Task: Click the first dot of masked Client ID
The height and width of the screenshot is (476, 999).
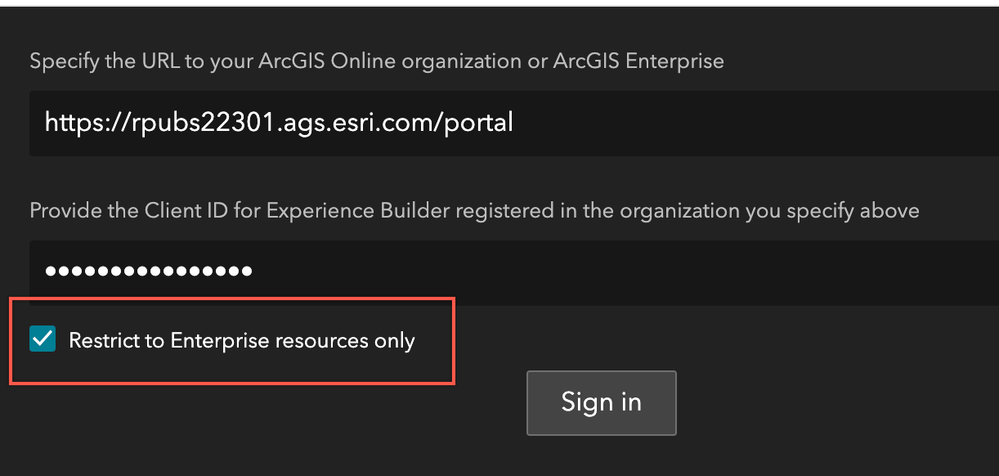Action: [51, 271]
